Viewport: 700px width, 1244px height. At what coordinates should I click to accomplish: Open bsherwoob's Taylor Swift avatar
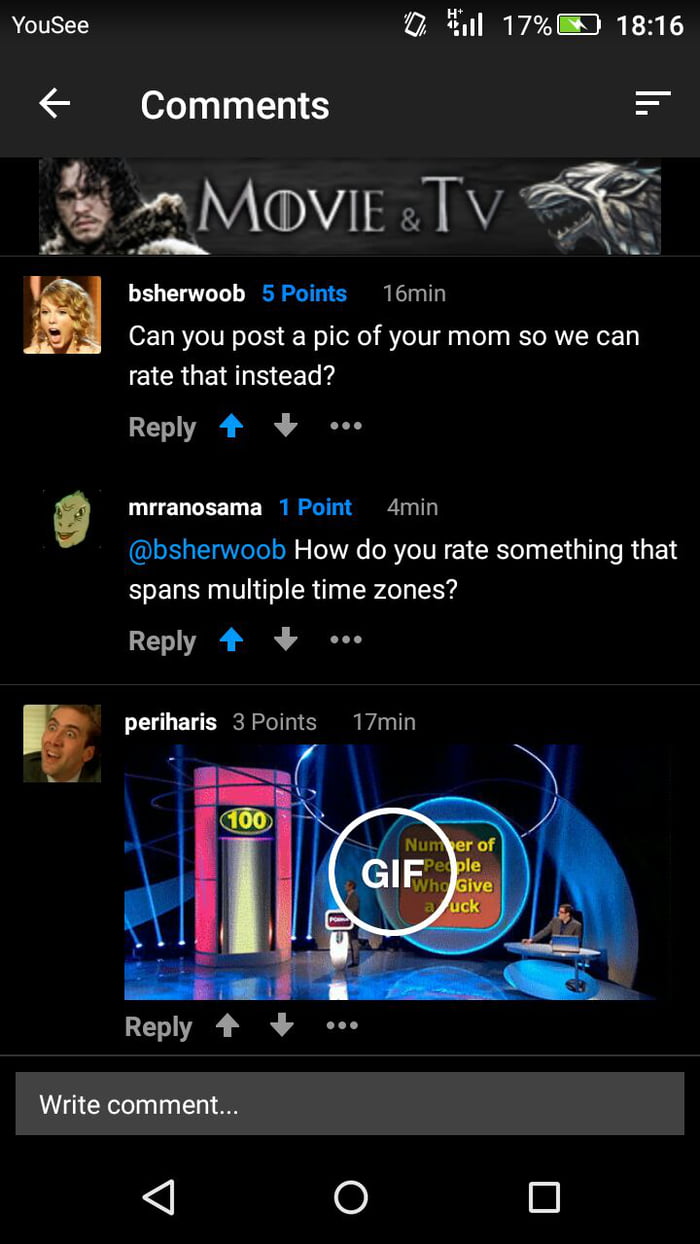pyautogui.click(x=62, y=313)
